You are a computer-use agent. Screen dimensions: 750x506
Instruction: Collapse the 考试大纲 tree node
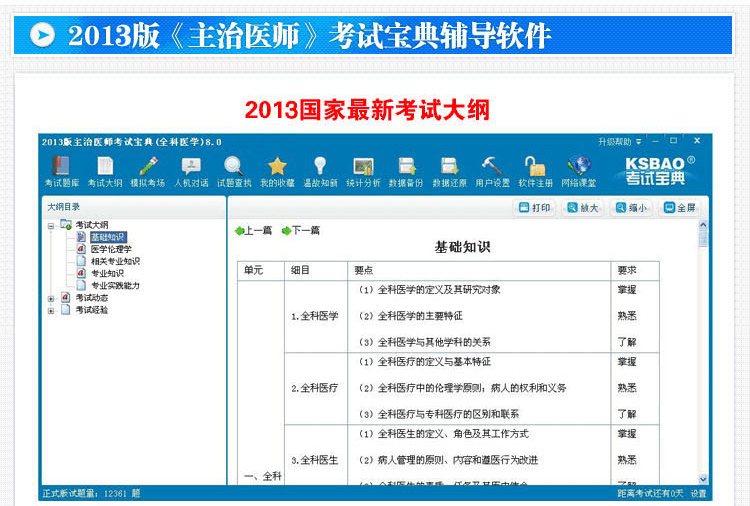pyautogui.click(x=51, y=226)
